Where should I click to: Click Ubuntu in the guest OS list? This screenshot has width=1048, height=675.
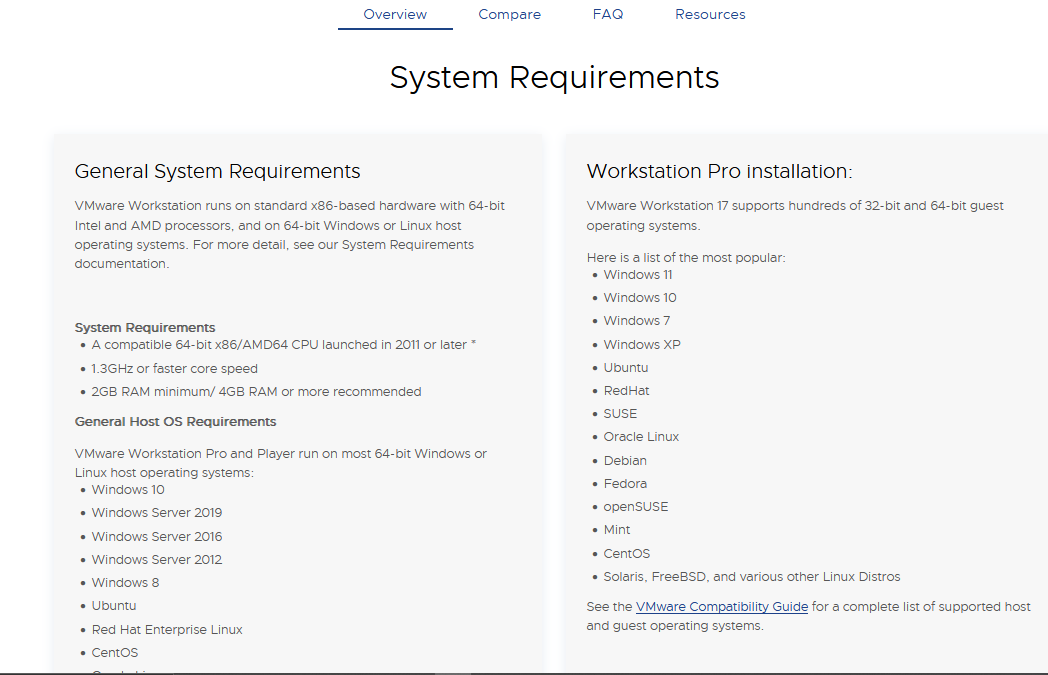pos(626,368)
